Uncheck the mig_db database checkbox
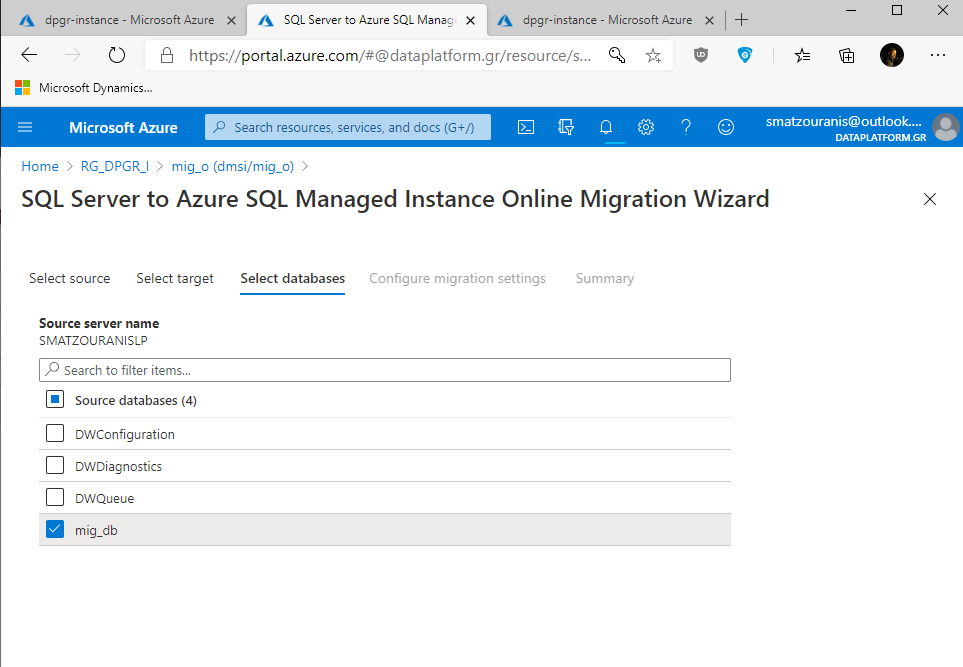This screenshot has height=667, width=963. pyautogui.click(x=55, y=529)
